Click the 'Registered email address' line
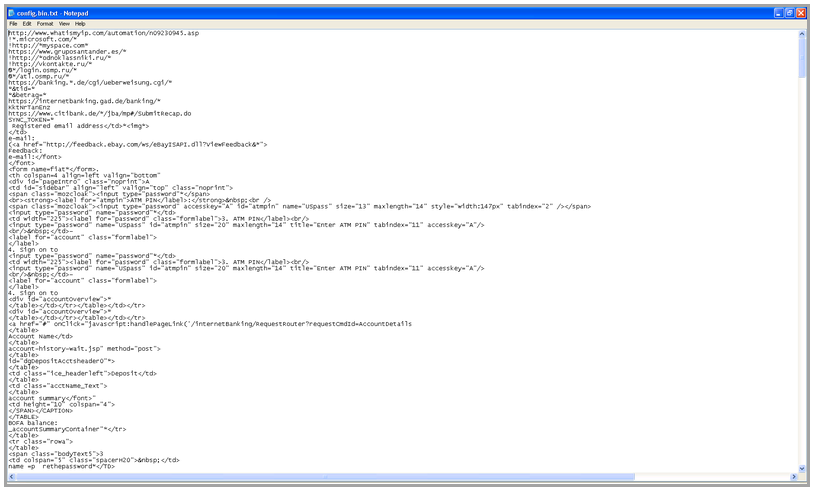Screen dimensions: 816x494 (80, 126)
